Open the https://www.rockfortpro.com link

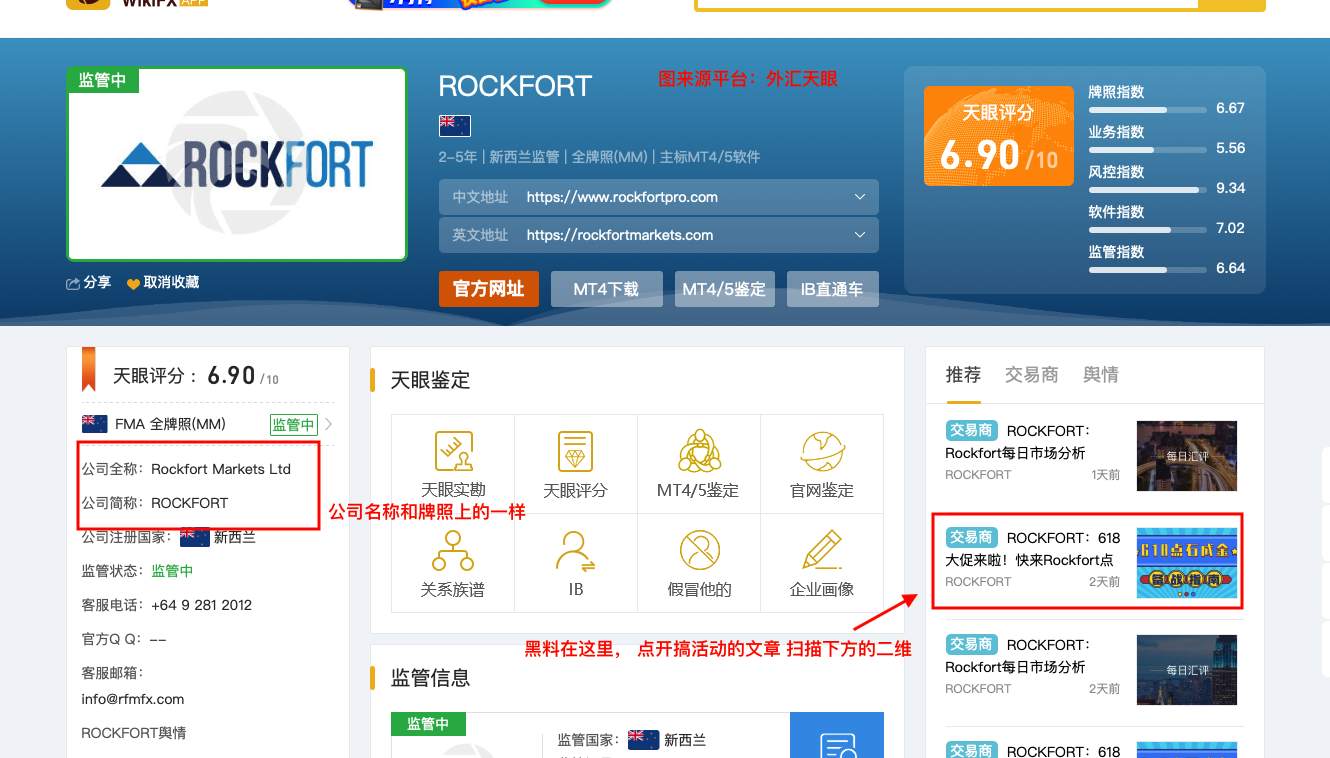coord(622,197)
